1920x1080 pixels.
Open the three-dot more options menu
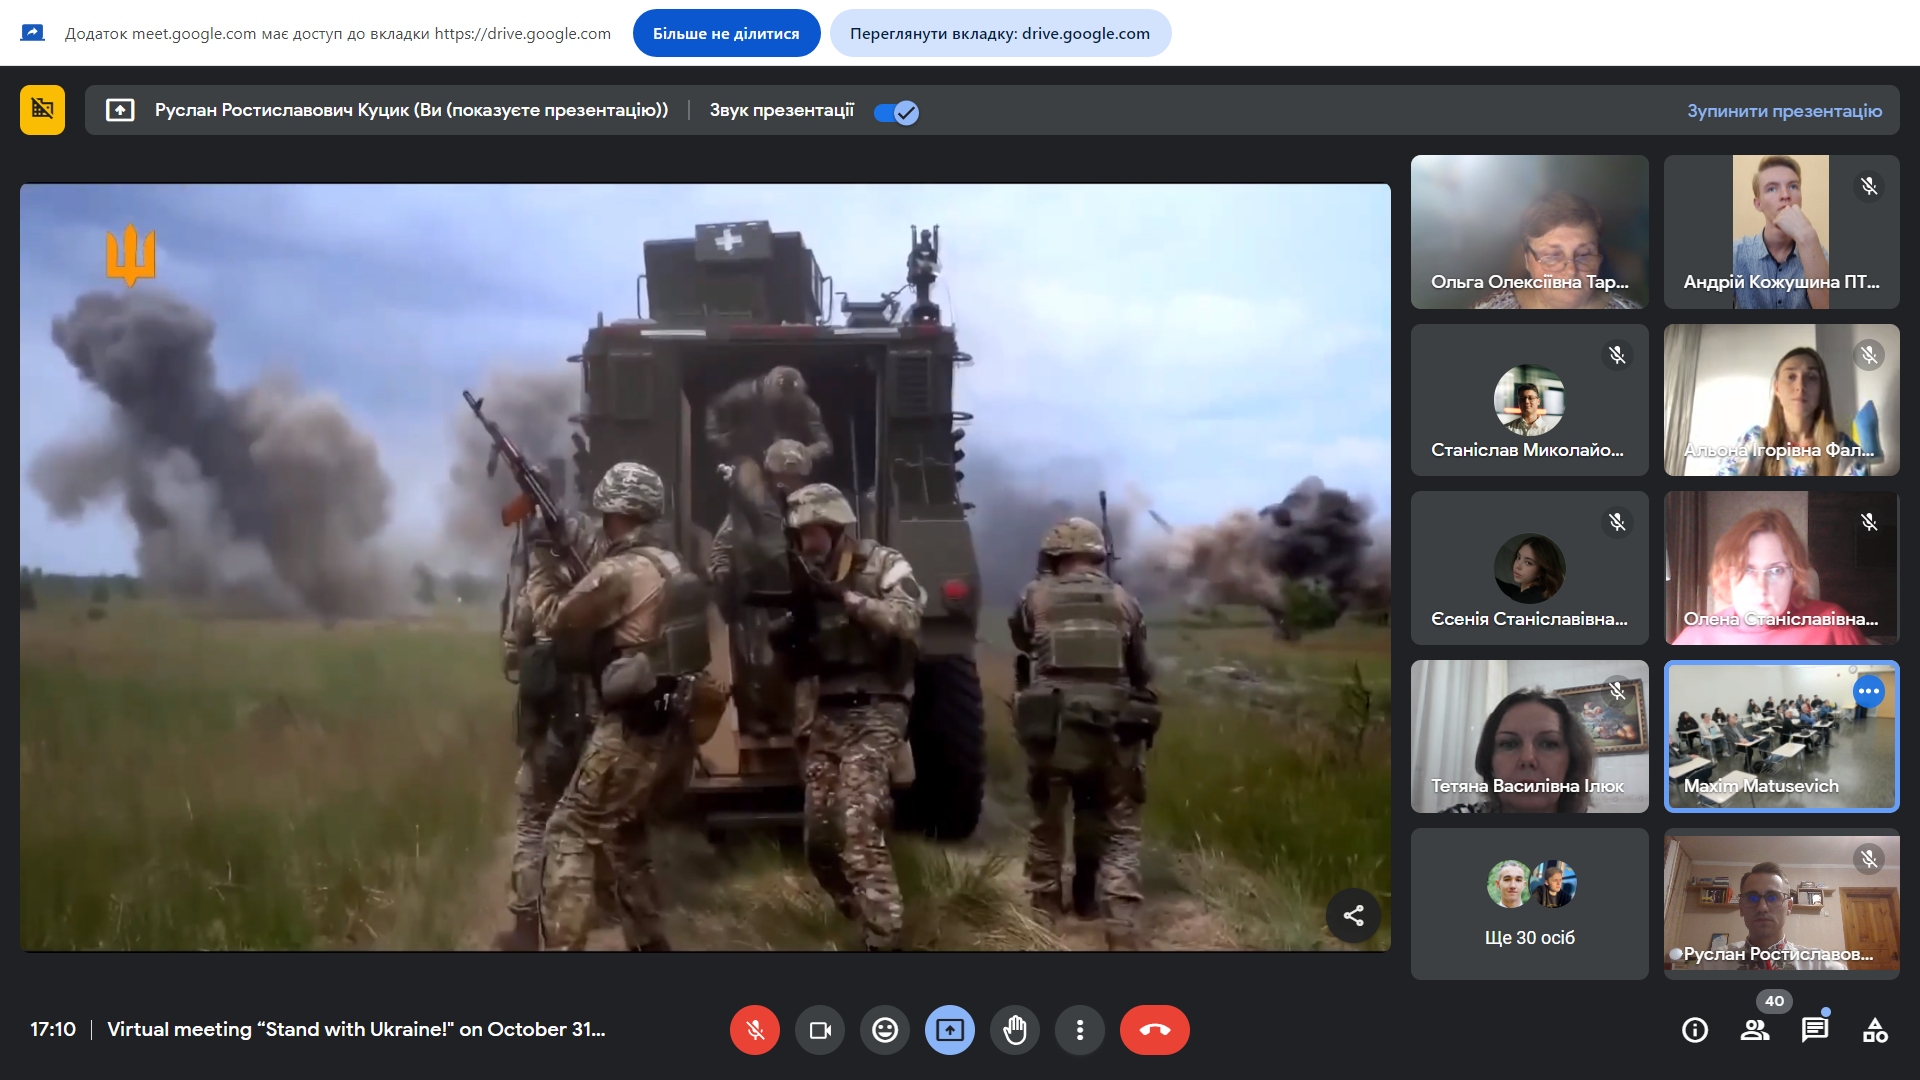[x=1080, y=1030]
